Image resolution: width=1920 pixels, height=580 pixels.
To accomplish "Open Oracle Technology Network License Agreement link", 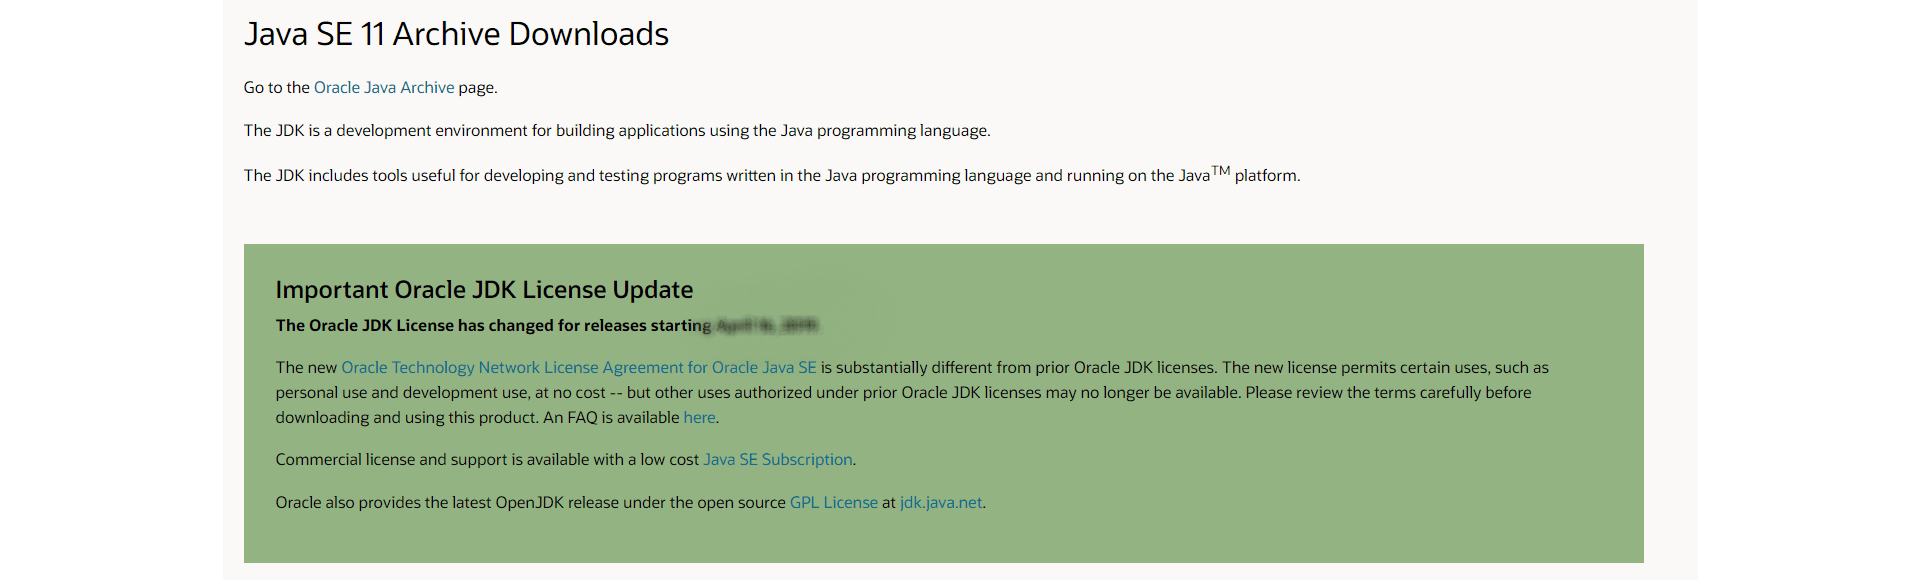I will pyautogui.click(x=578, y=368).
